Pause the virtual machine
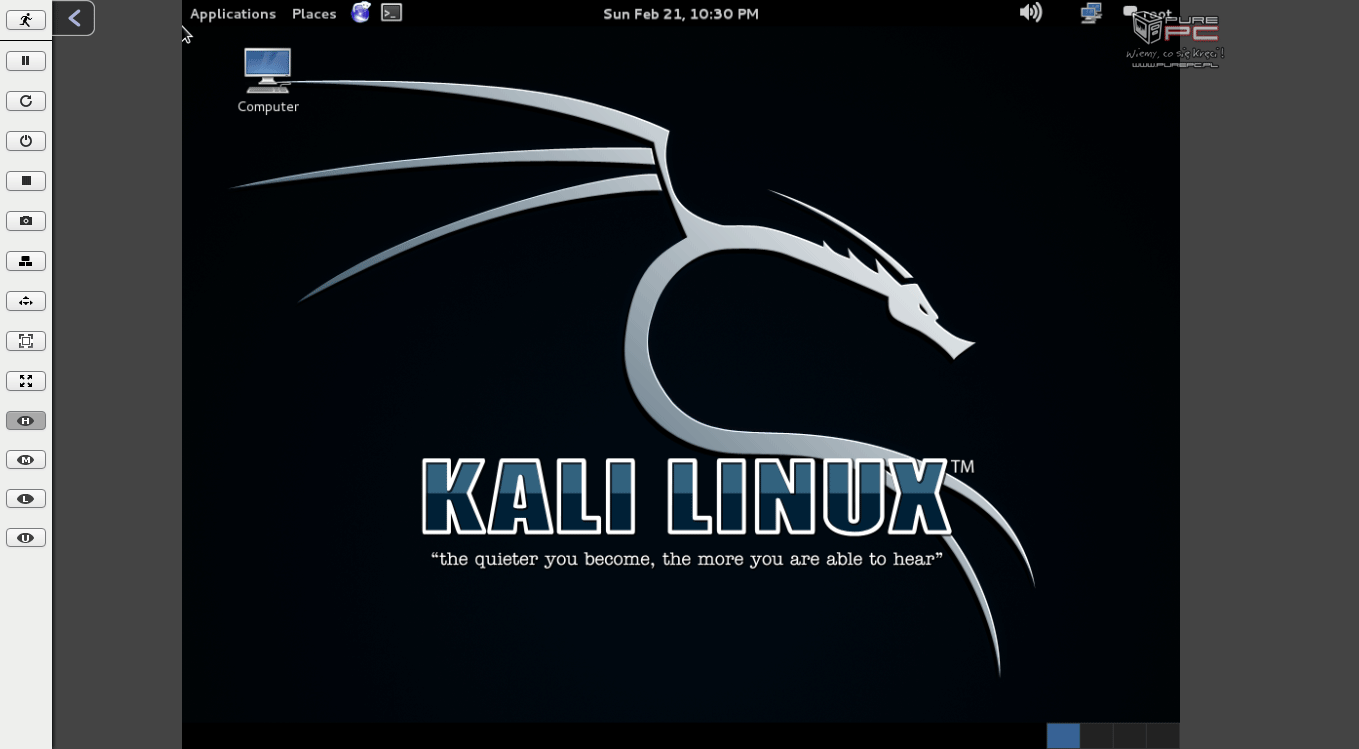 pos(26,60)
